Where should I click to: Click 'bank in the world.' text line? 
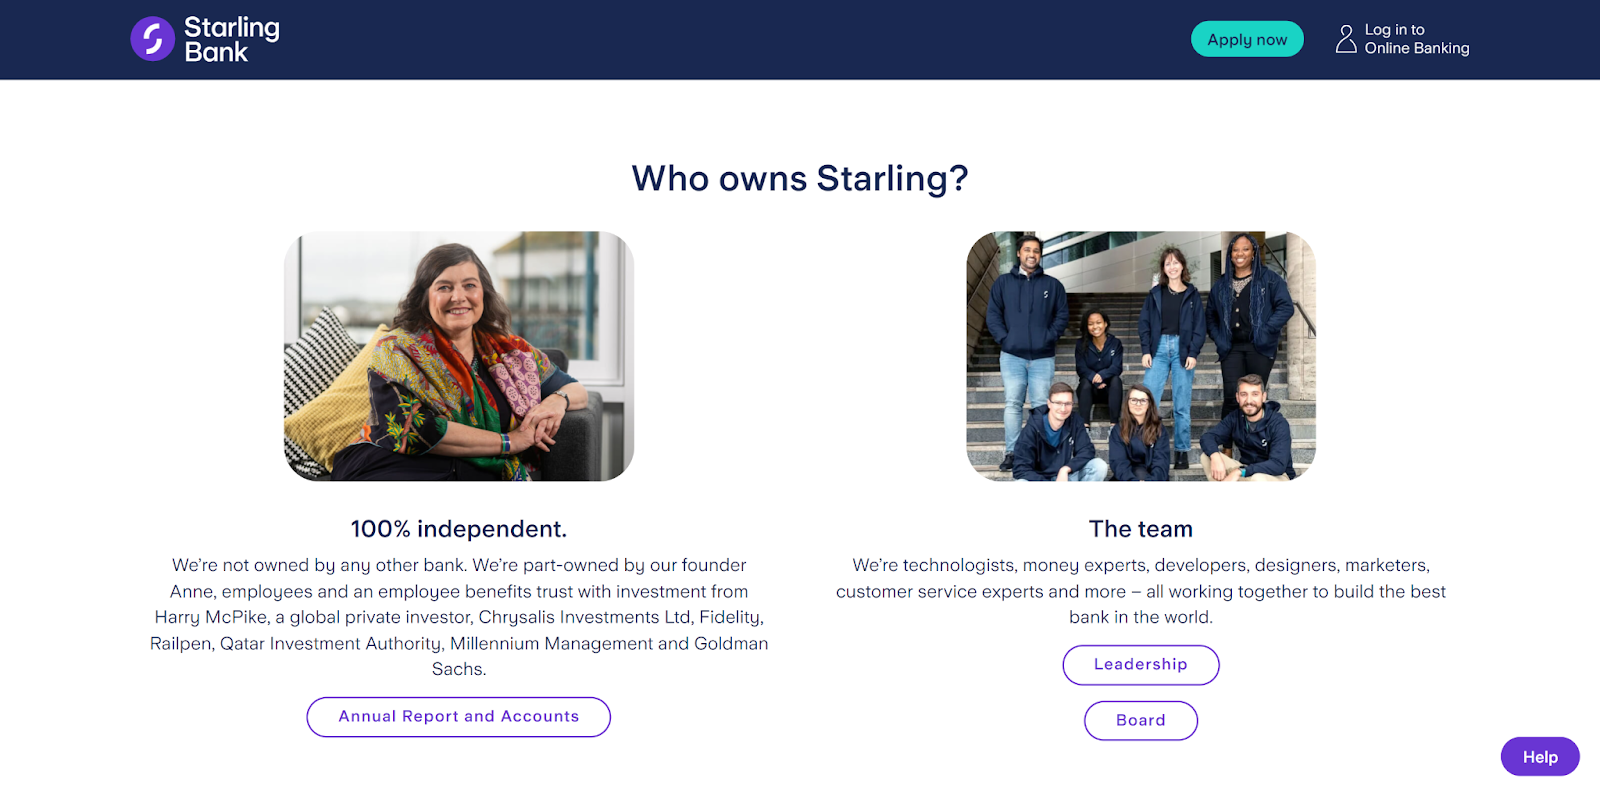(x=1140, y=617)
